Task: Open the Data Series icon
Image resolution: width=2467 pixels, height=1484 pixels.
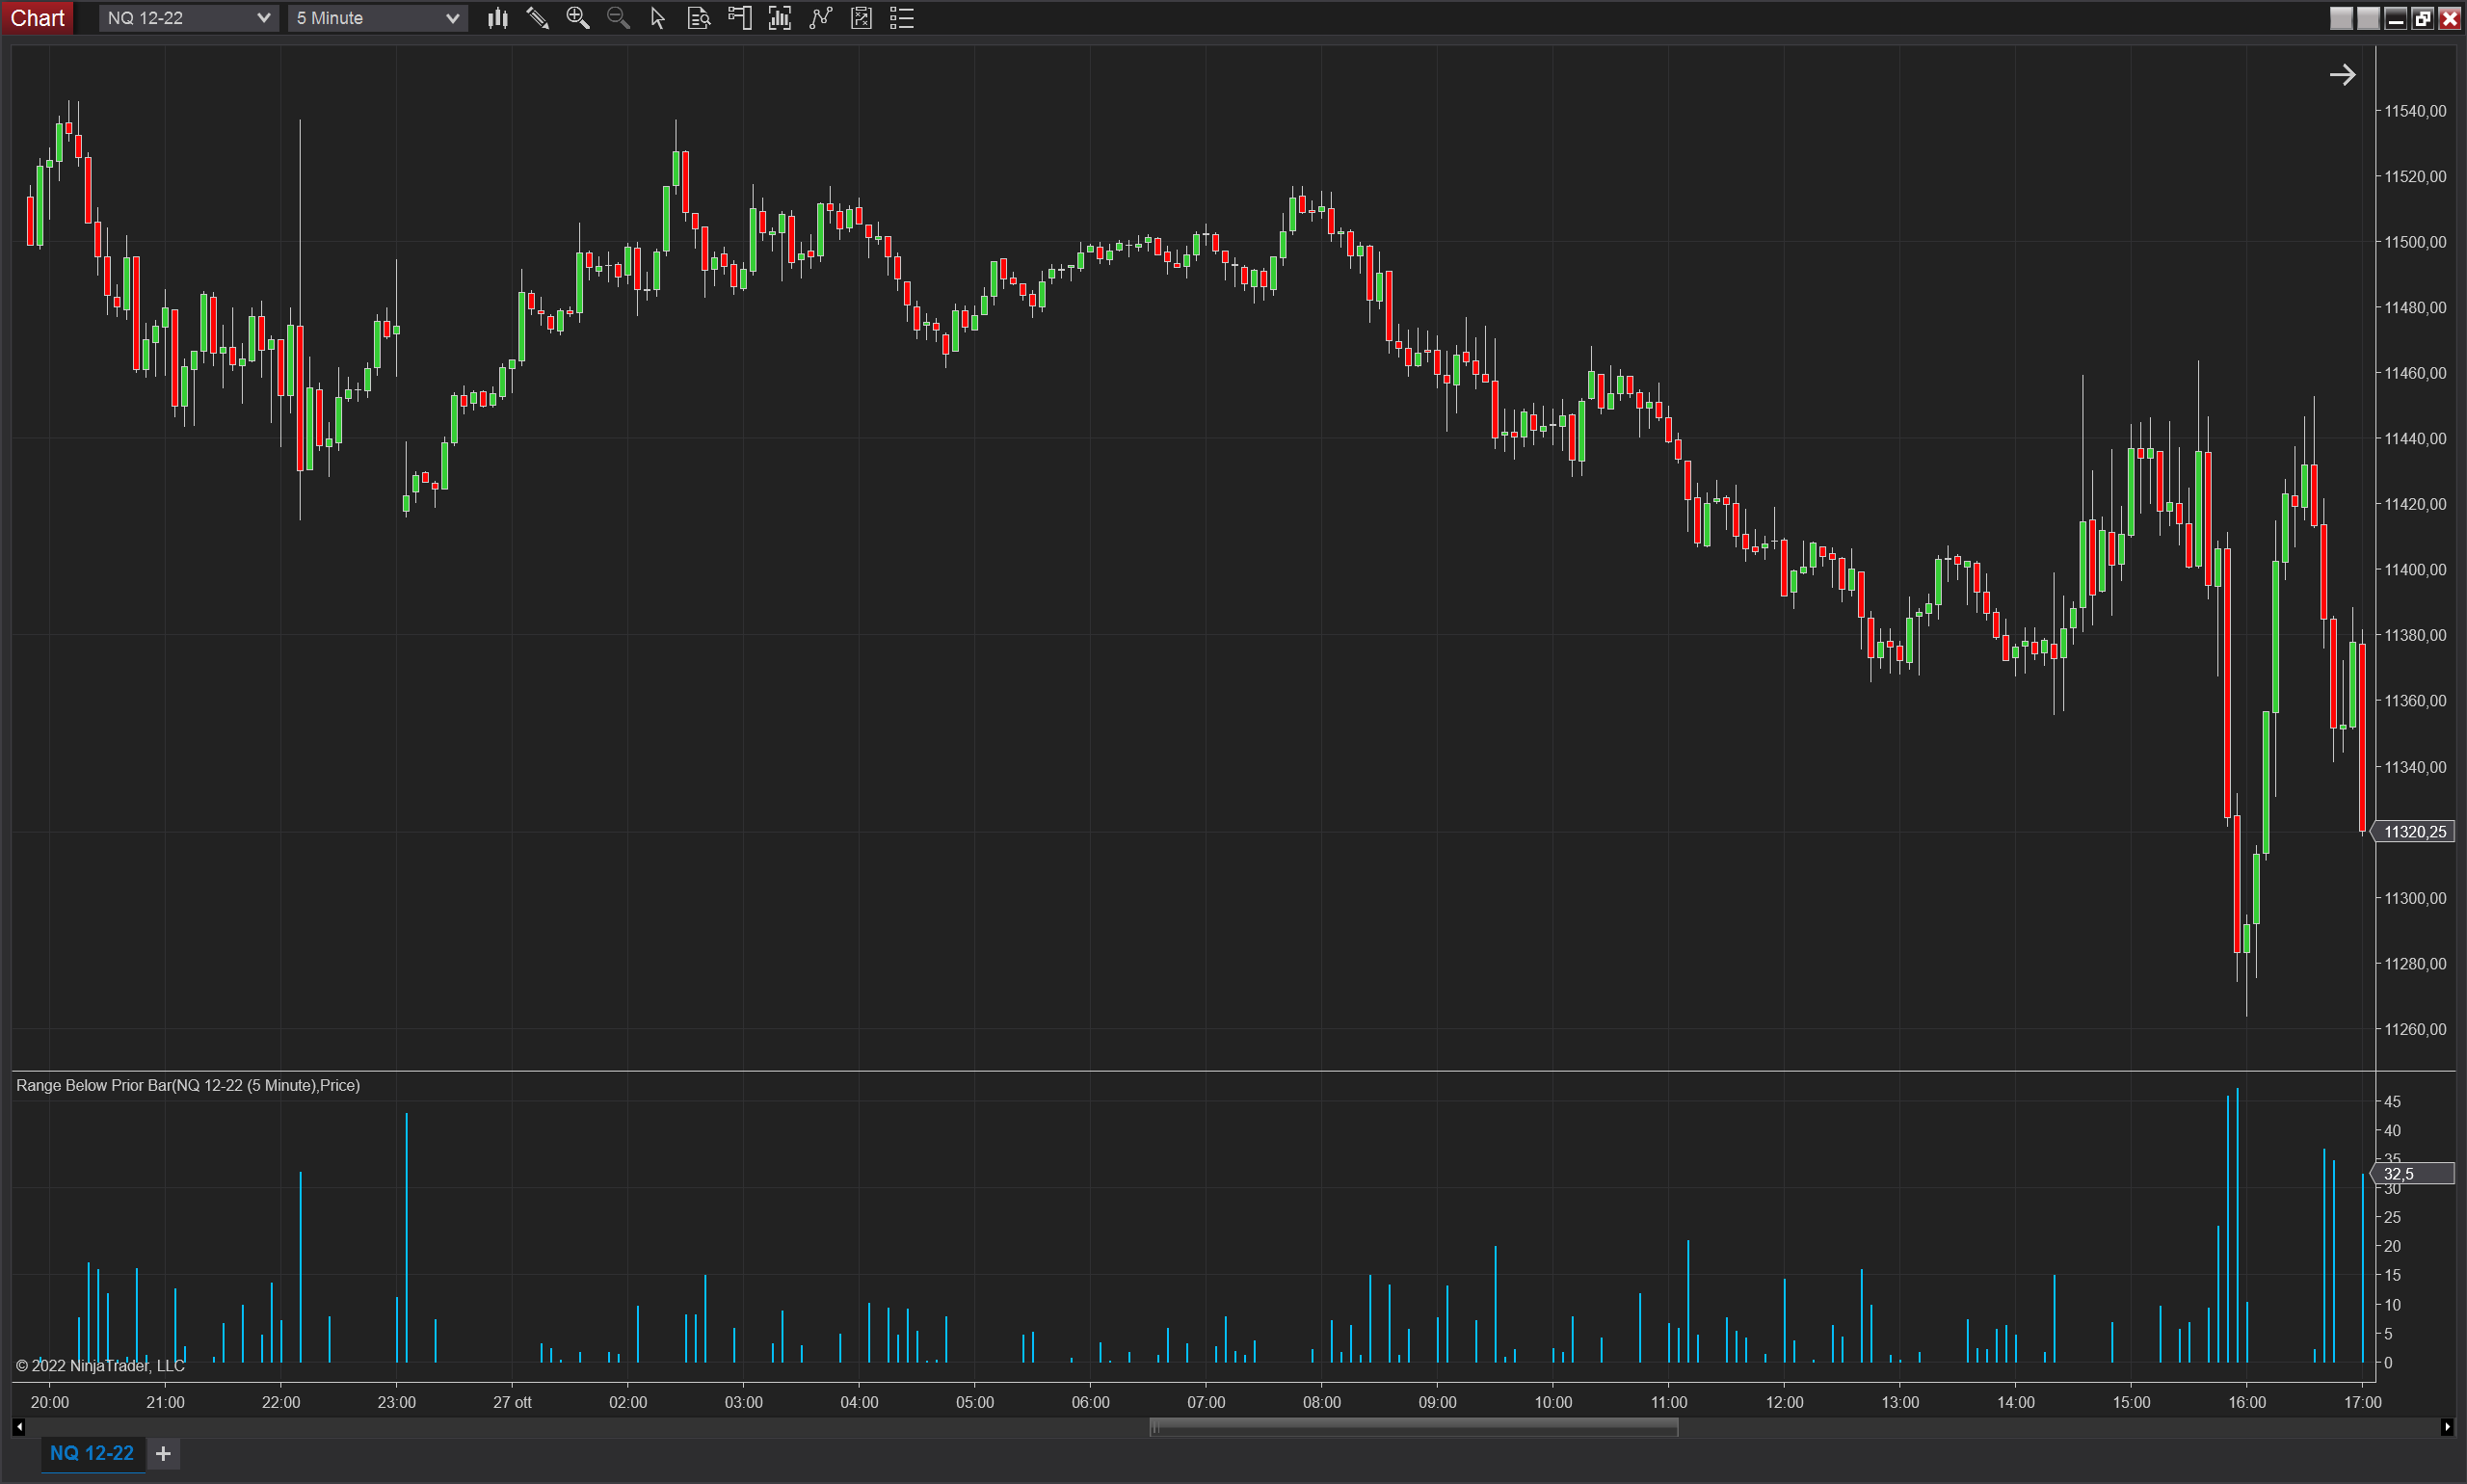Action: [780, 18]
